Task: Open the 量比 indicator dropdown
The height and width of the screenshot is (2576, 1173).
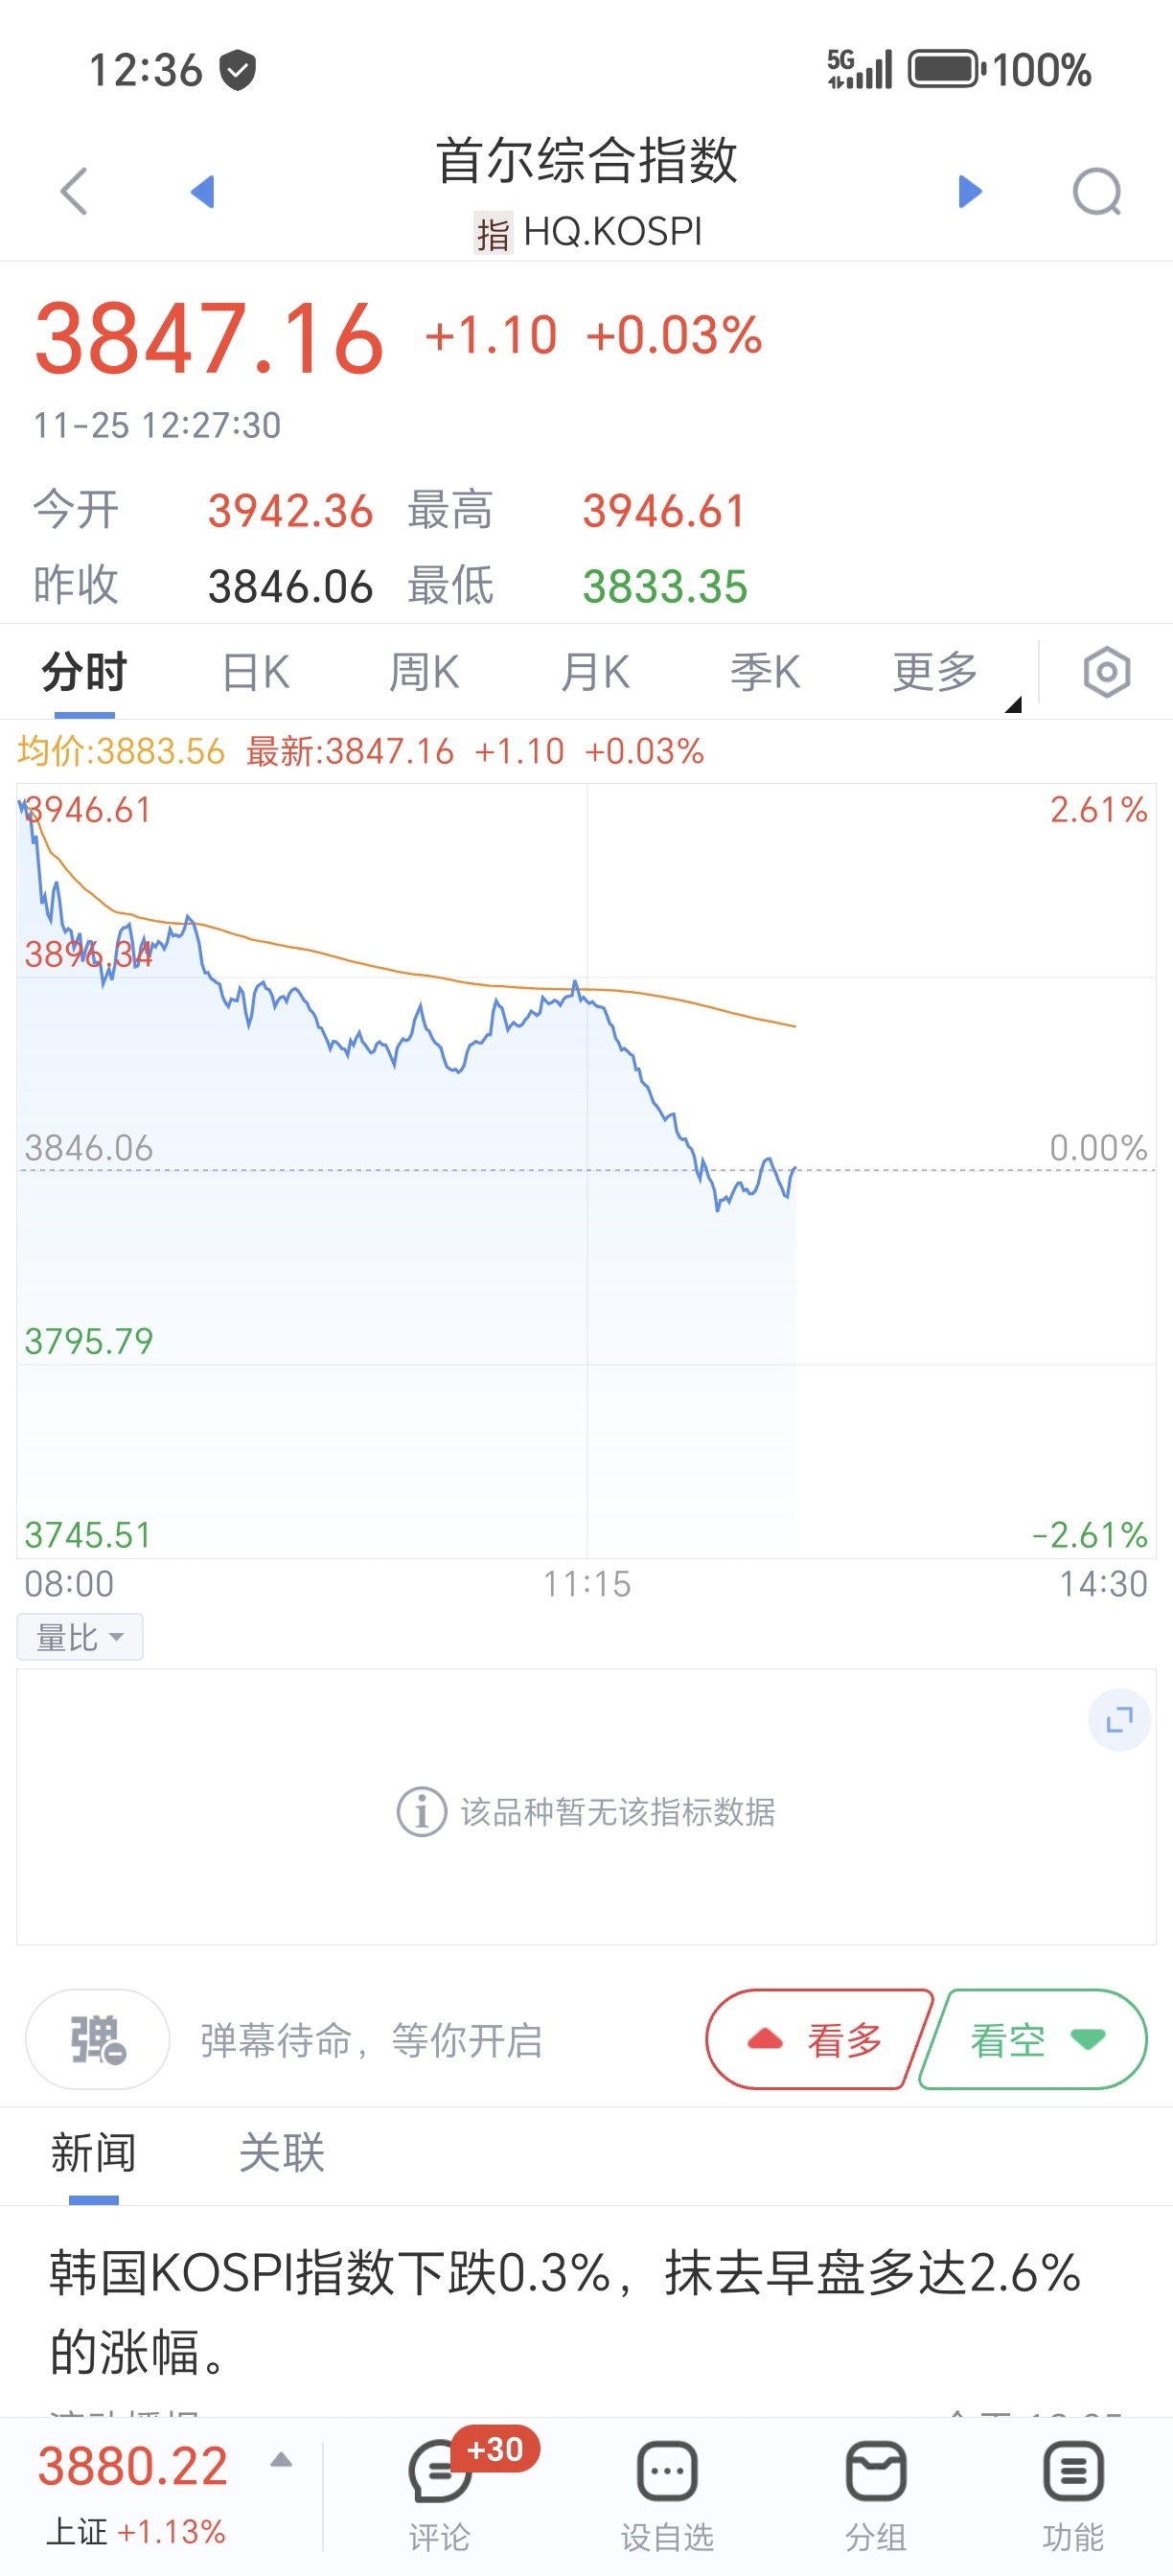Action: pos(80,1637)
